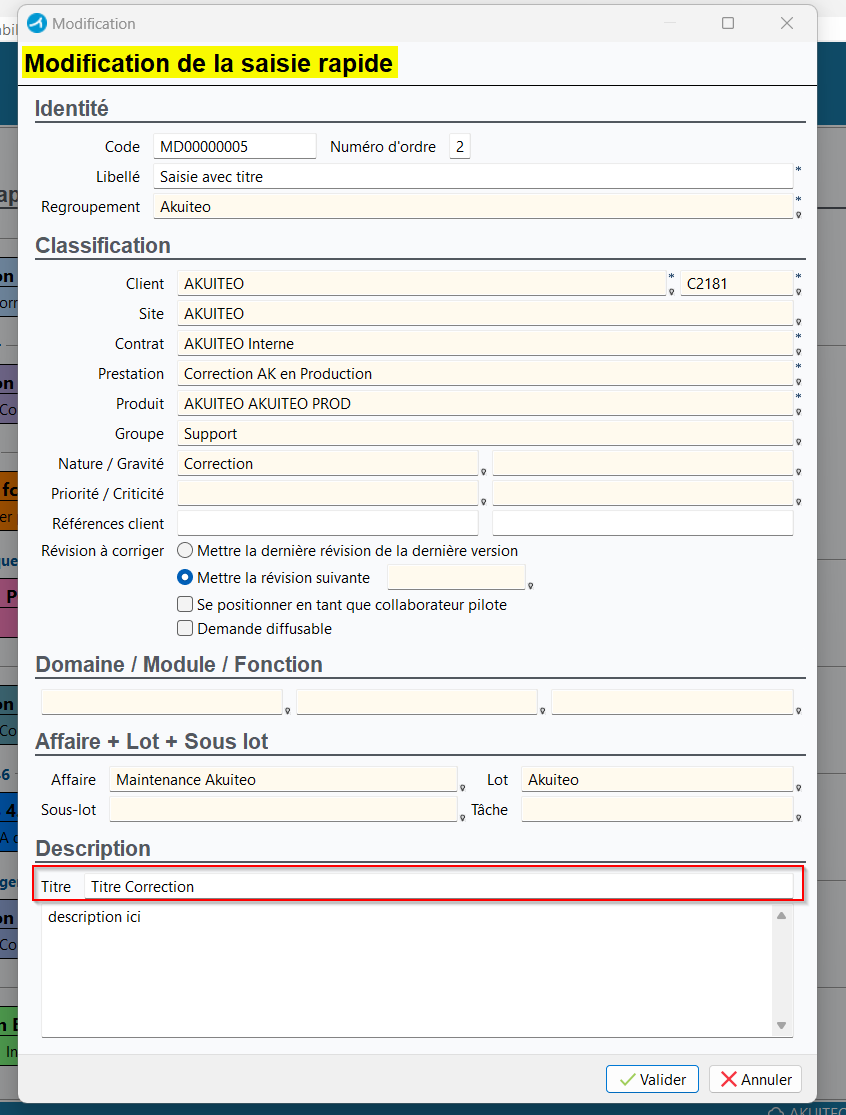The width and height of the screenshot is (846, 1115).
Task: Open the Regroupement Akuiteo combo field
Action: pos(473,206)
